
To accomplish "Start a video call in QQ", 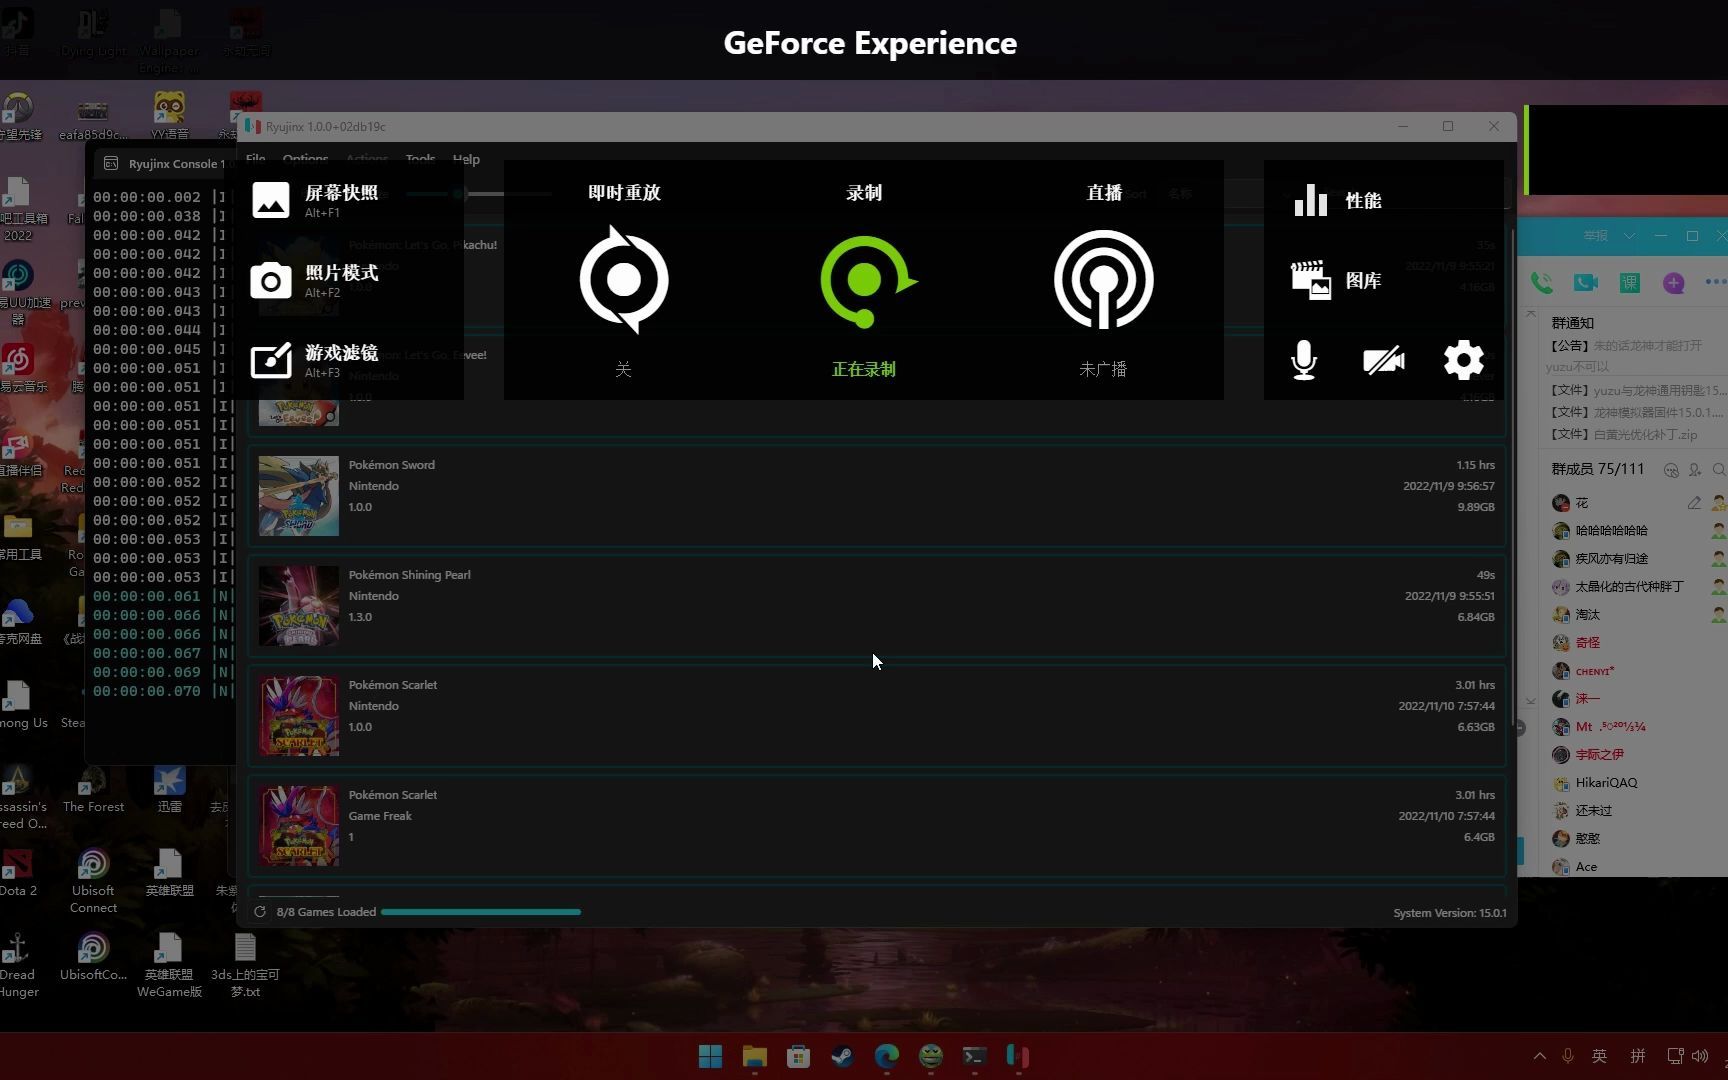I will click(1586, 283).
